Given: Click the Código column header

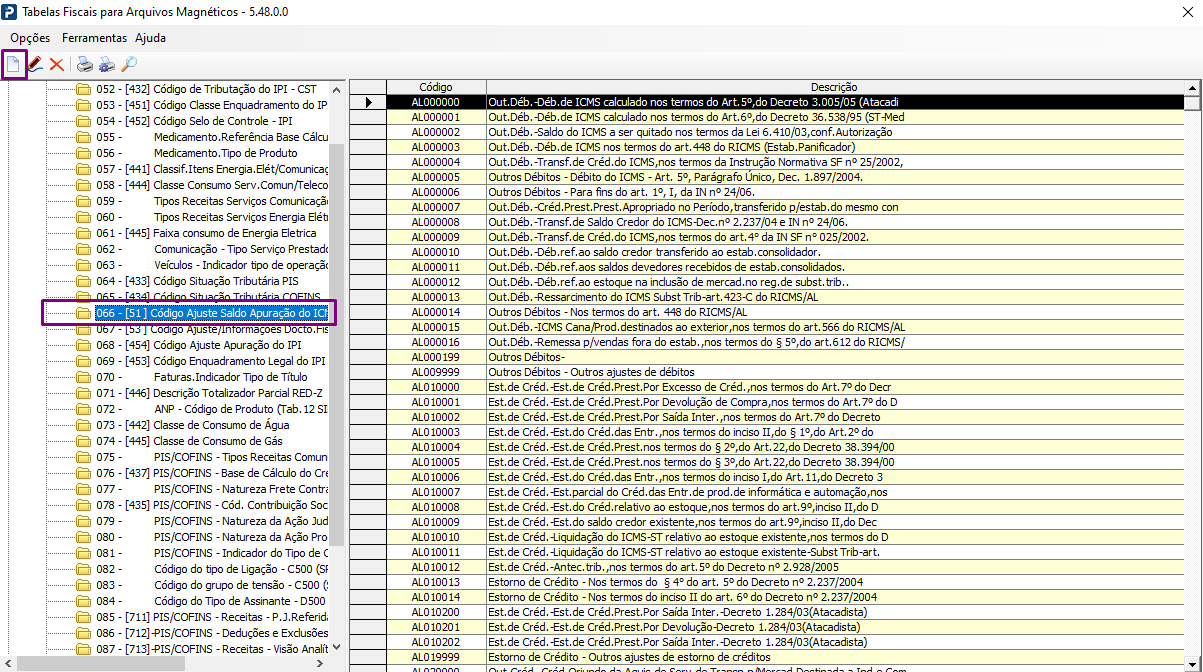Looking at the screenshot, I should (x=436, y=87).
